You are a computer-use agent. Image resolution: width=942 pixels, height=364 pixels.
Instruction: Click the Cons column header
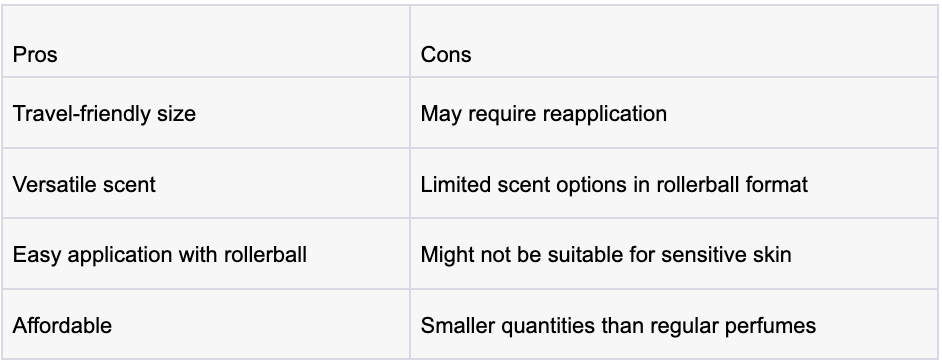click(x=674, y=41)
